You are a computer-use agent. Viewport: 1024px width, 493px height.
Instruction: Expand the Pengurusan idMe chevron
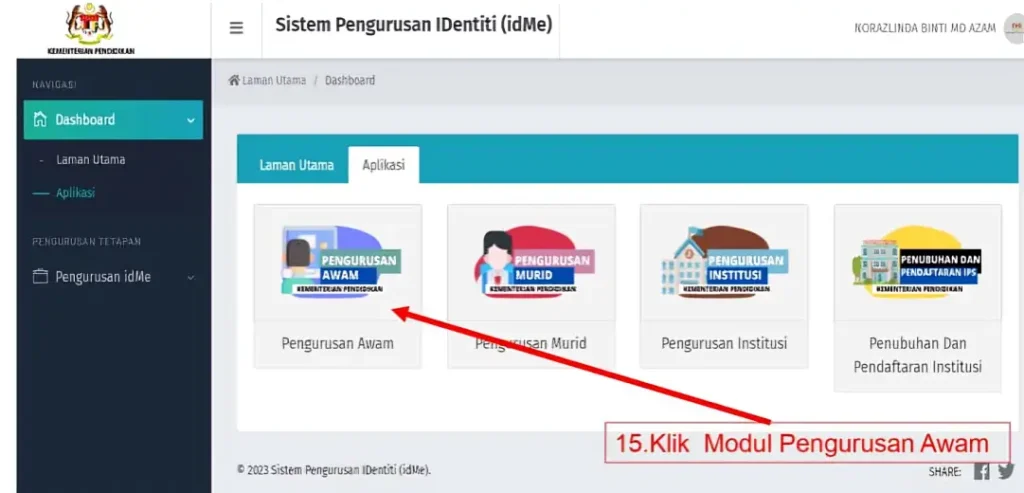(x=191, y=278)
